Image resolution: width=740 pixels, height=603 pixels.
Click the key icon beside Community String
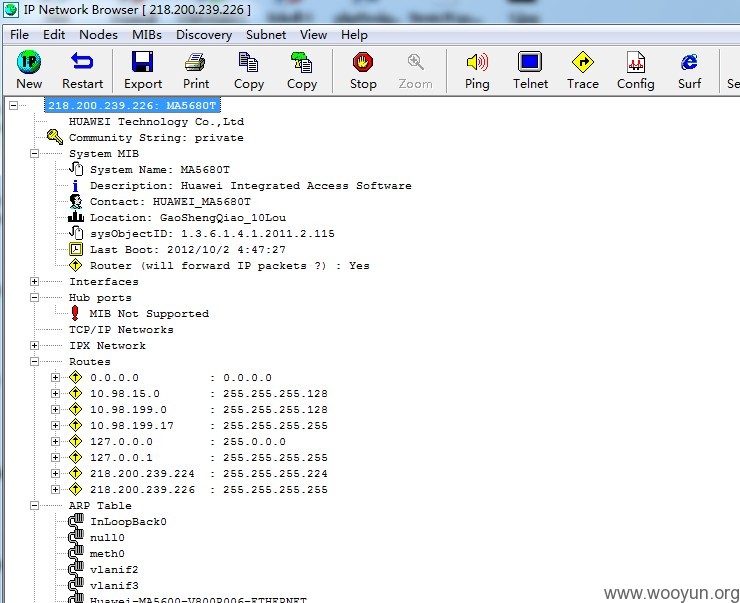[x=55, y=137]
